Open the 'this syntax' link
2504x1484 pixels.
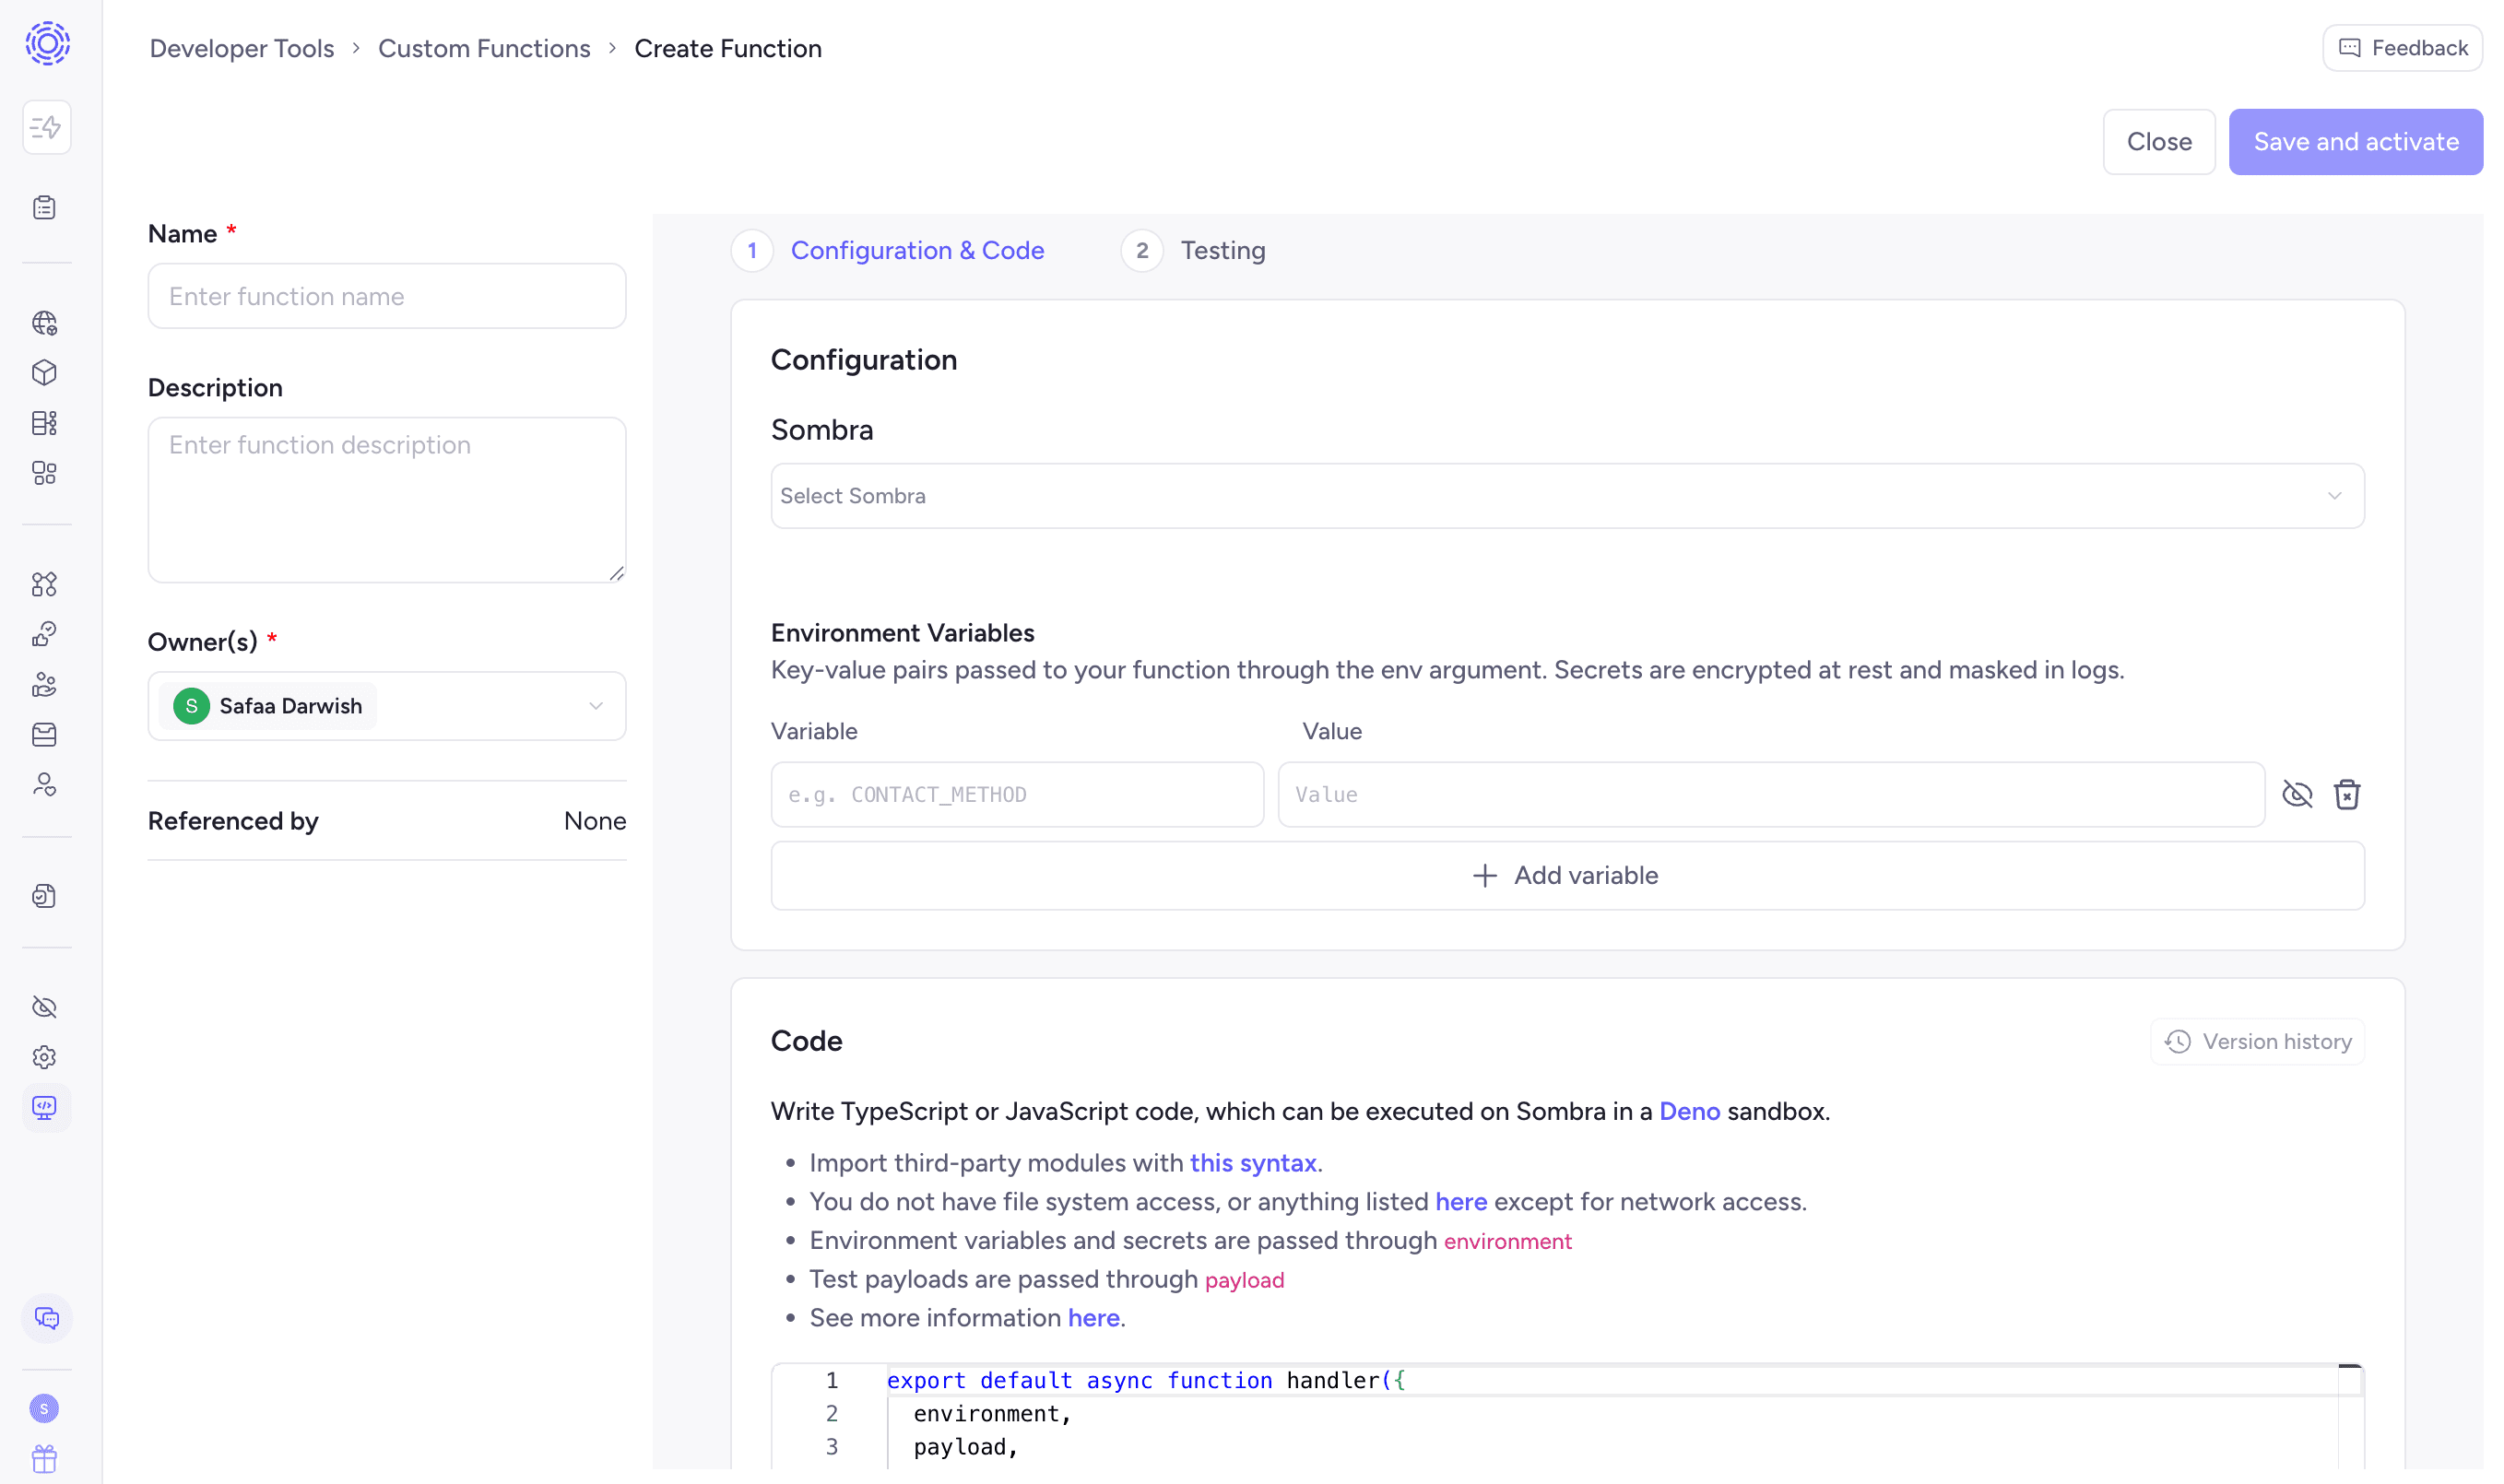coord(1252,1162)
